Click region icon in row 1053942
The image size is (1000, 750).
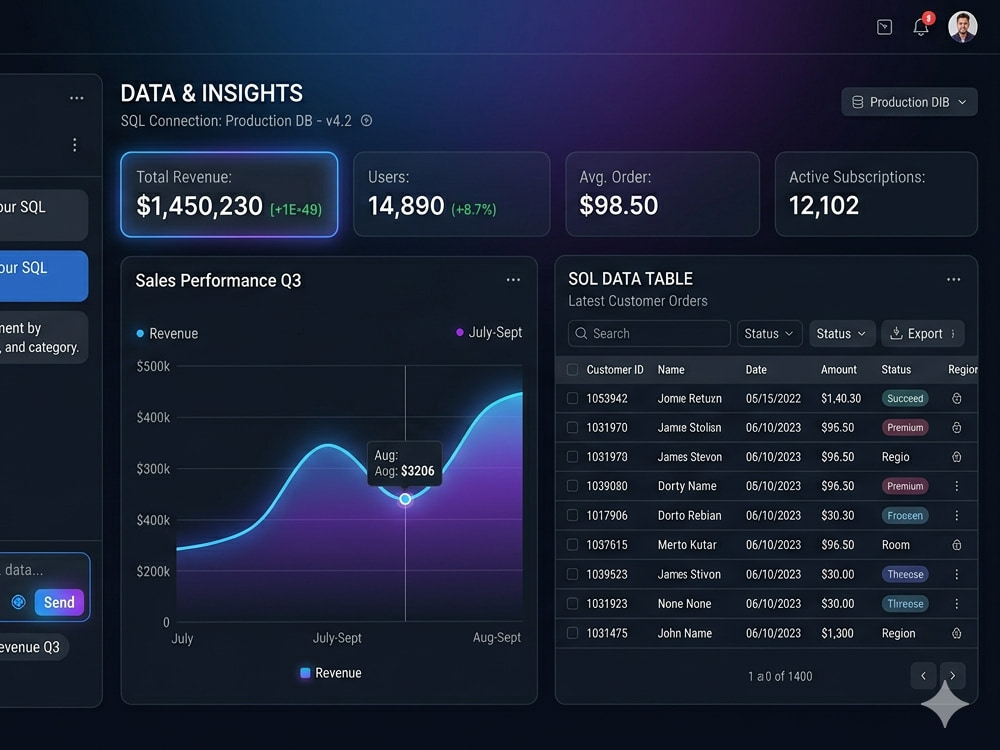957,399
